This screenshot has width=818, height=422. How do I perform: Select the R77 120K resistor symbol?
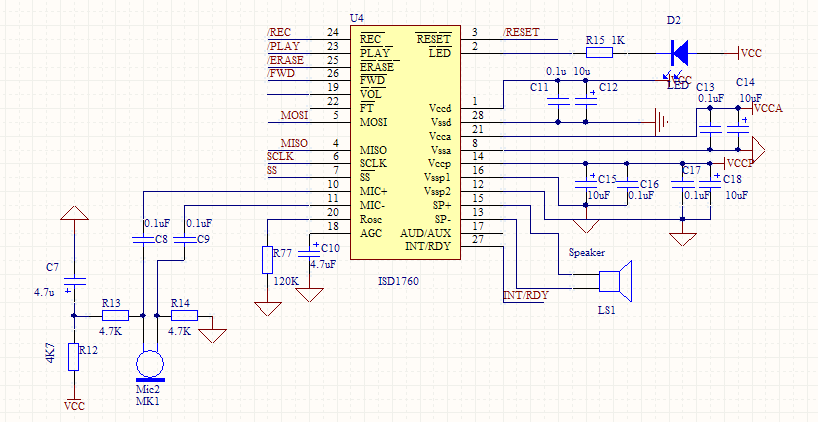[x=266, y=260]
